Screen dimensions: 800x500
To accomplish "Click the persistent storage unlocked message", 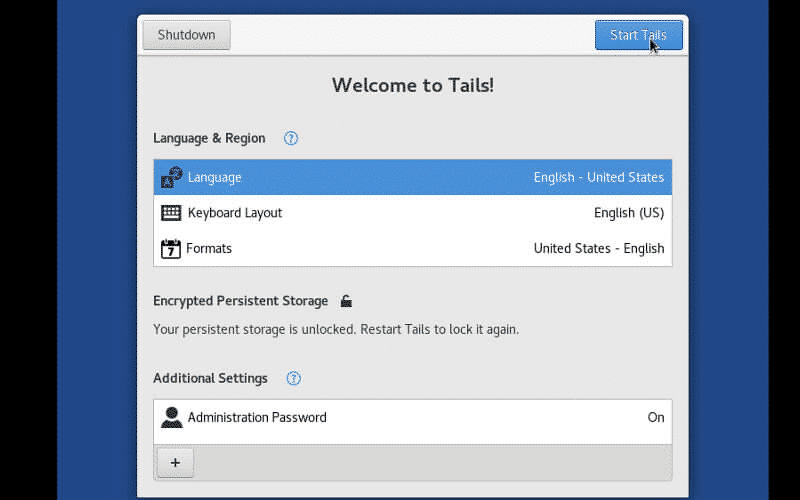I will tap(336, 330).
